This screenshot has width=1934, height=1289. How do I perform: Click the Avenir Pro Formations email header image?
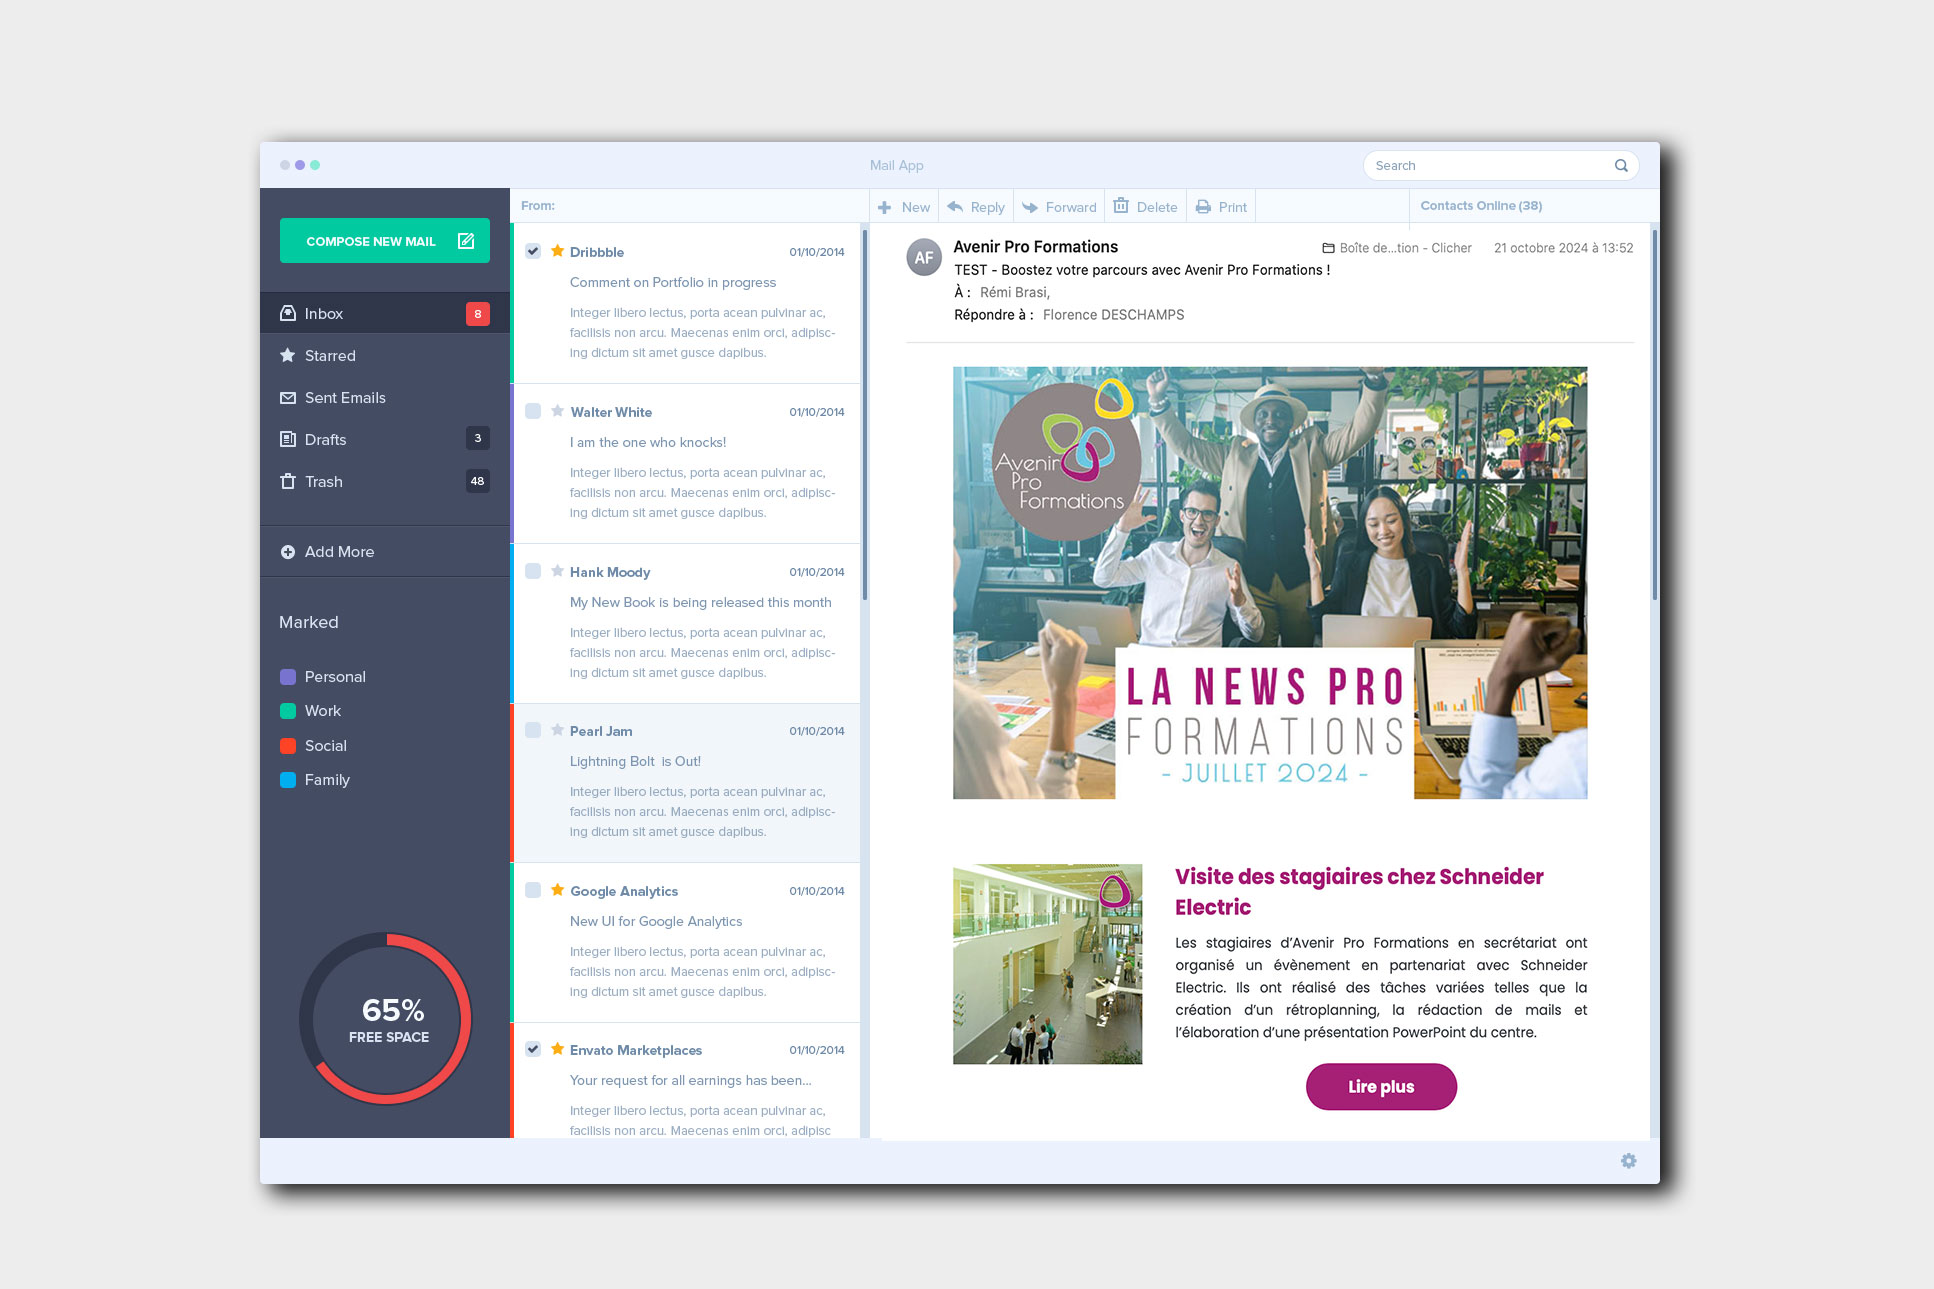(x=1271, y=583)
